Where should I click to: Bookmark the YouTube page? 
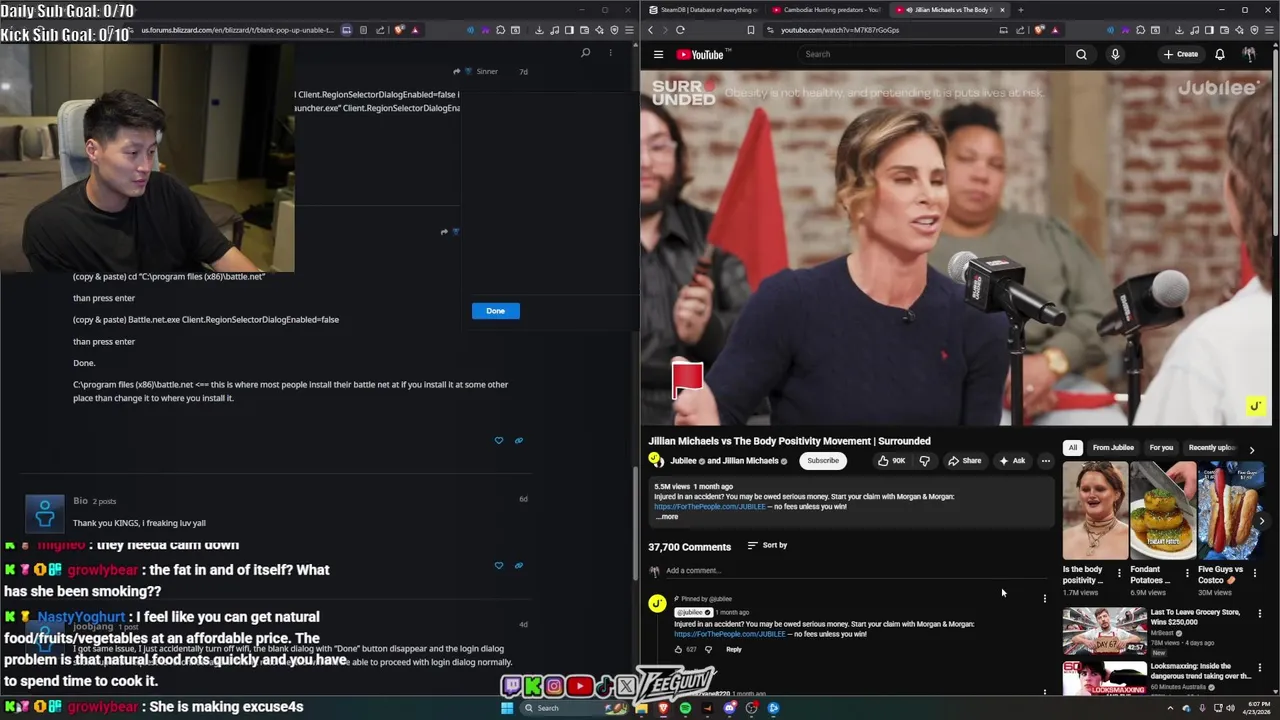pyautogui.click(x=751, y=30)
